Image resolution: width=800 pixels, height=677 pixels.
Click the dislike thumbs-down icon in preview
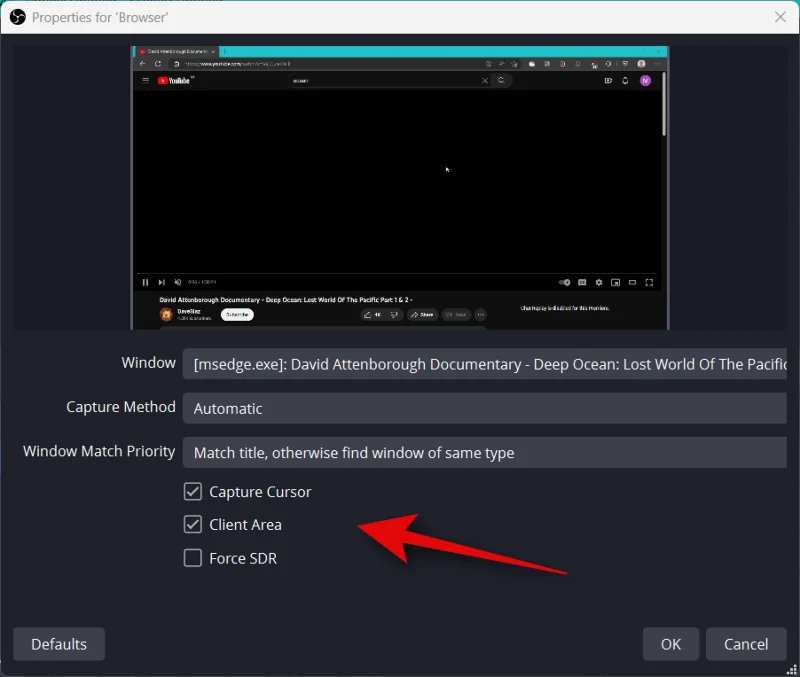point(394,315)
